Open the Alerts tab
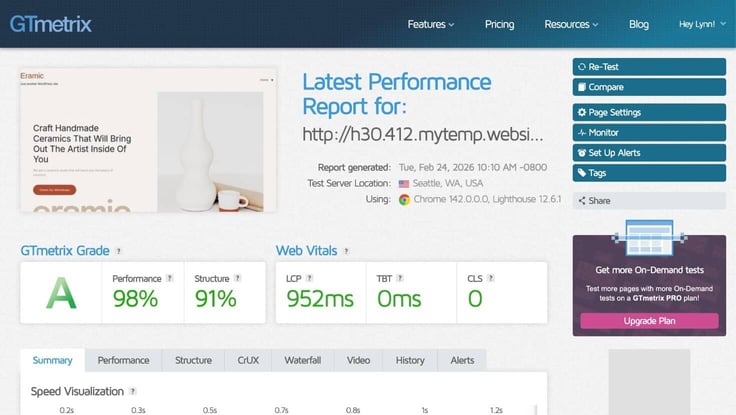 click(x=462, y=360)
